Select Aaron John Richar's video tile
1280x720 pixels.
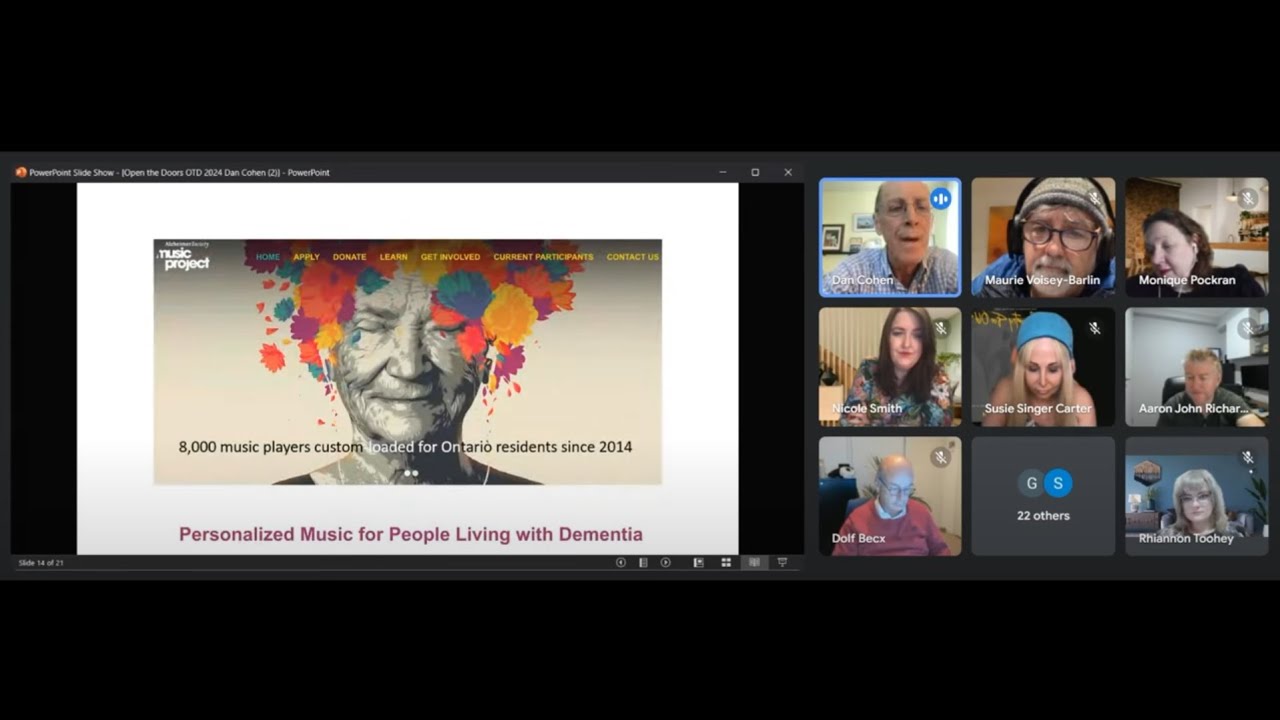[x=1197, y=366]
